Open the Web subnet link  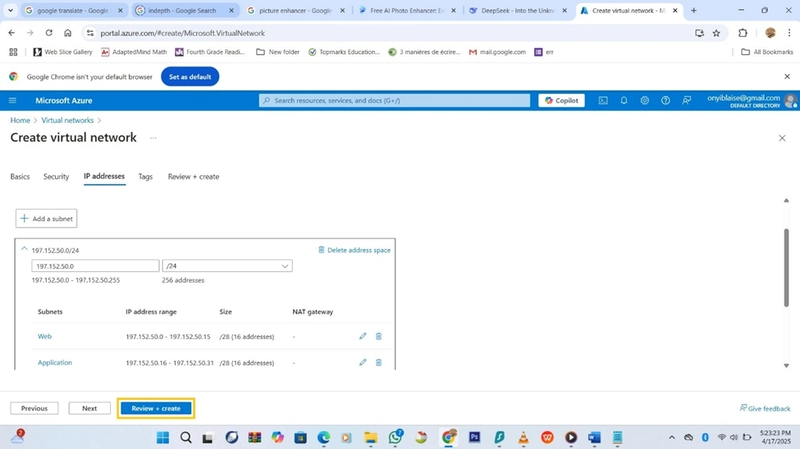tap(44, 336)
